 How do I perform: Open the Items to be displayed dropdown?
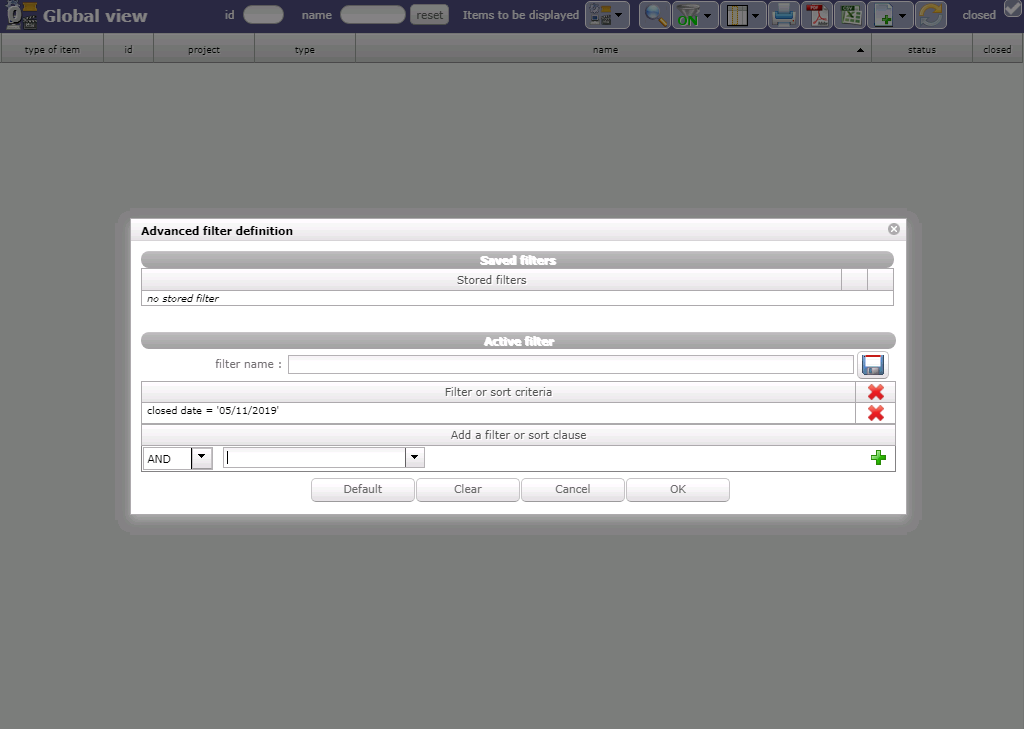click(607, 15)
